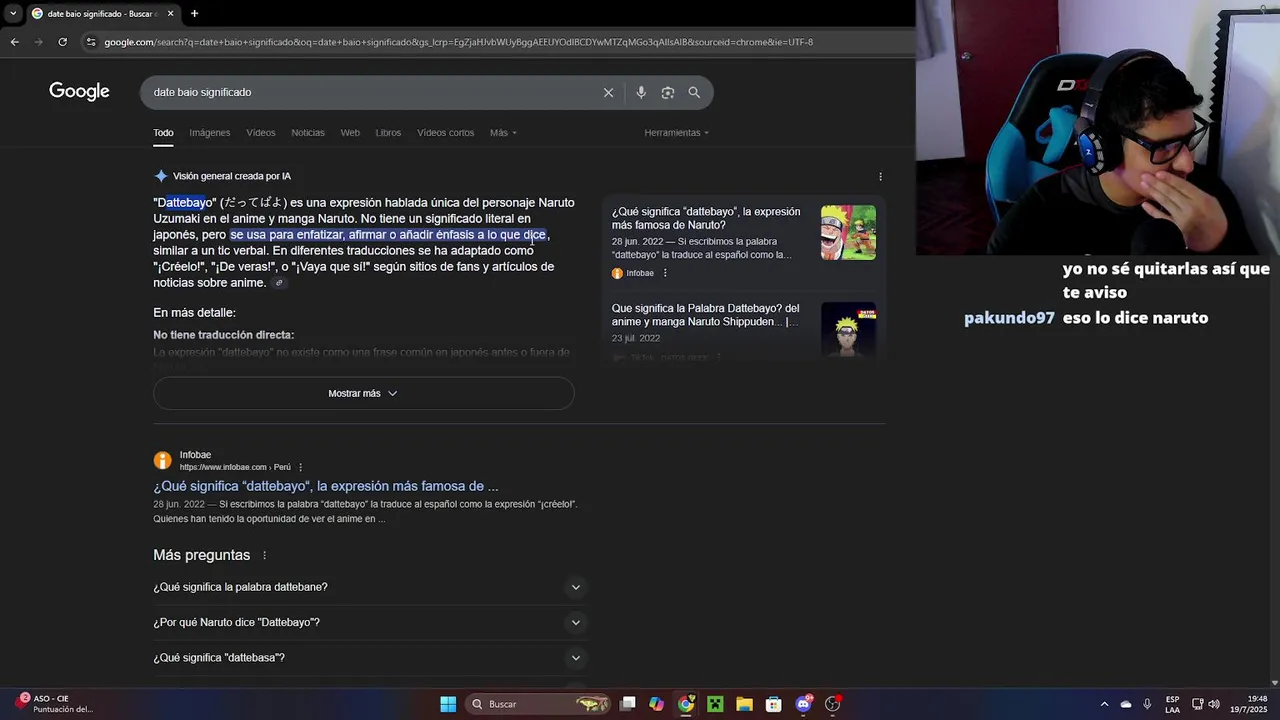This screenshot has height=720, width=1280.
Task: Reload the current page
Action: click(x=62, y=42)
